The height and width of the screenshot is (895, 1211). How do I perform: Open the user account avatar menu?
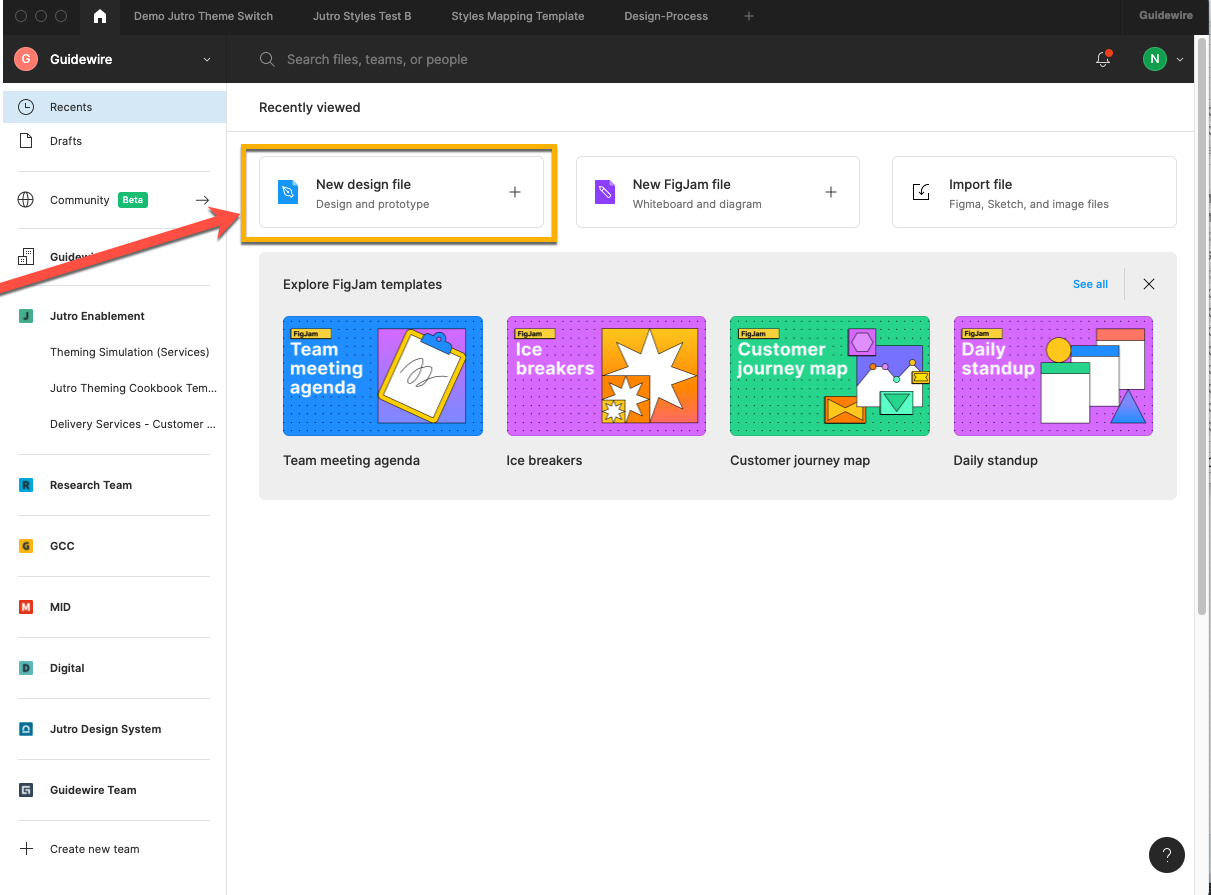[x=1164, y=59]
